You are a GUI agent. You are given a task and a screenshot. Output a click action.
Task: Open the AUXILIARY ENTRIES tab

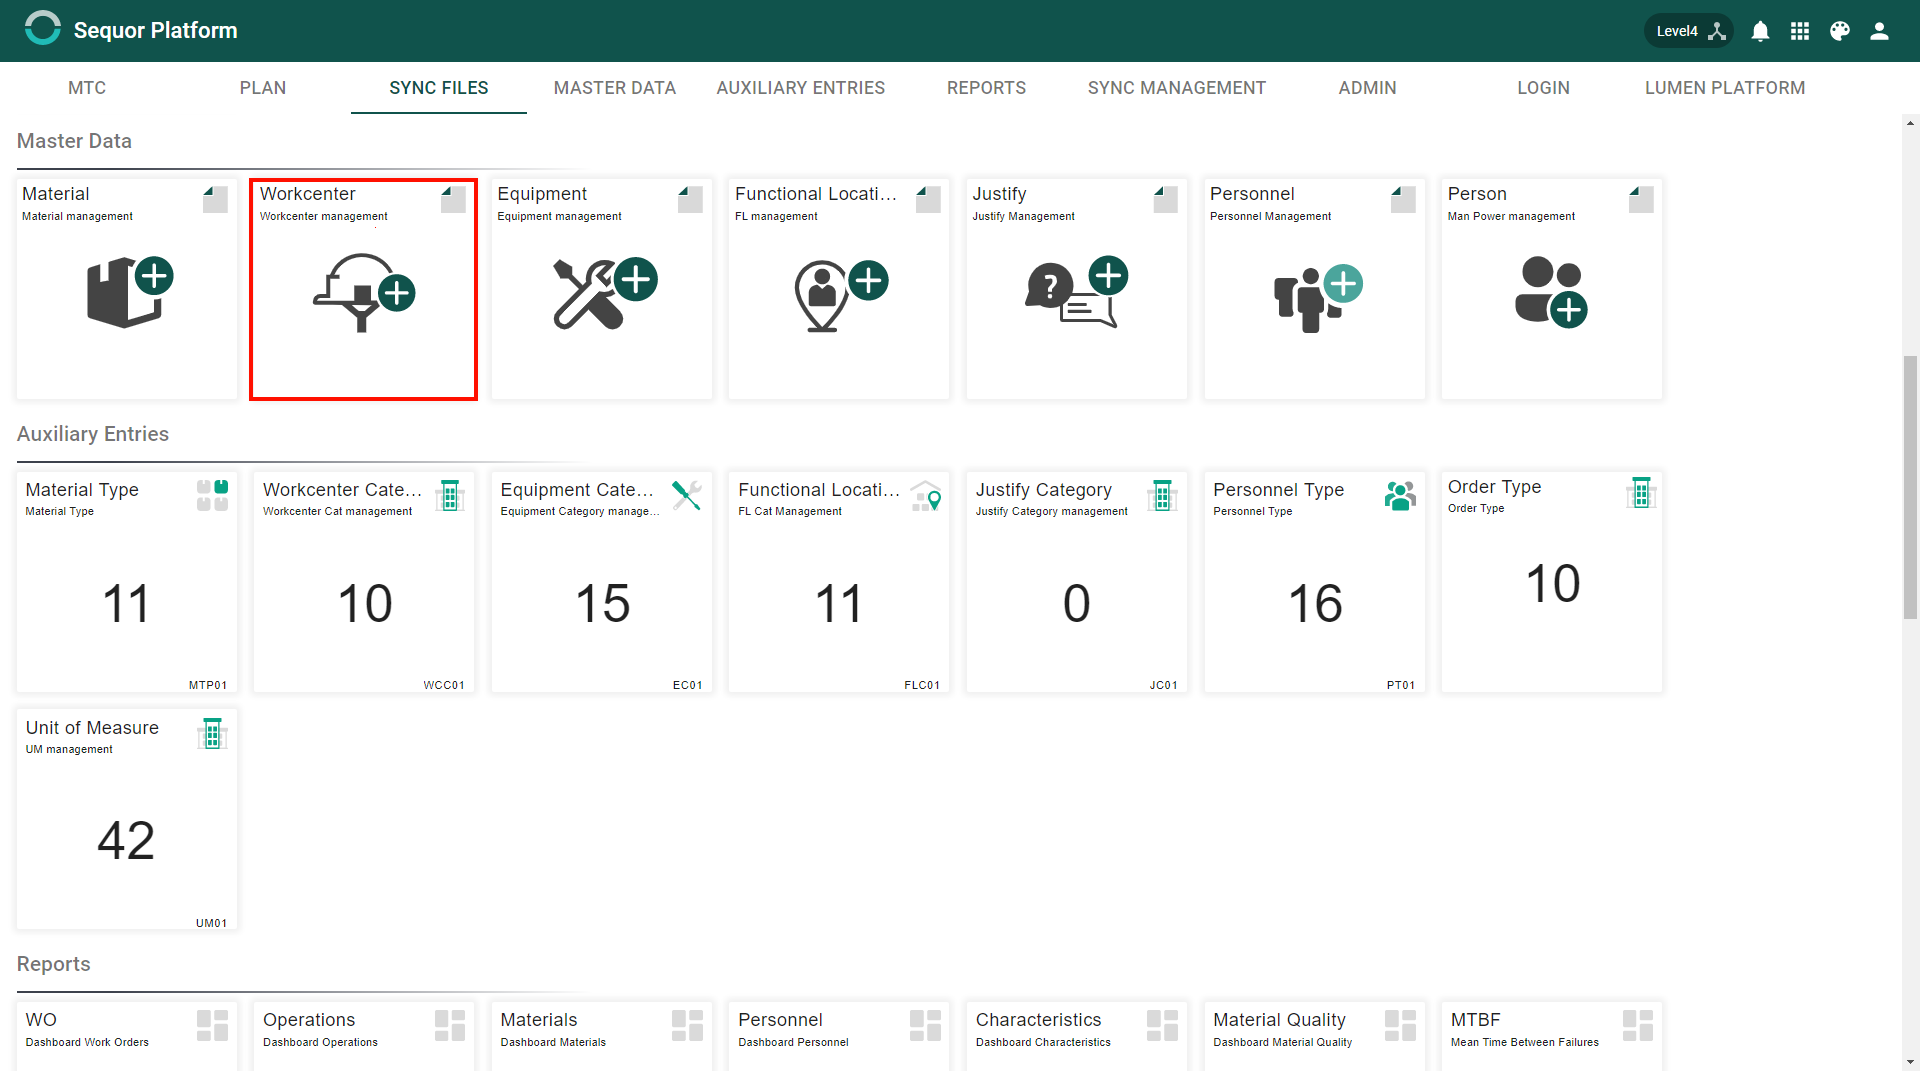[801, 88]
